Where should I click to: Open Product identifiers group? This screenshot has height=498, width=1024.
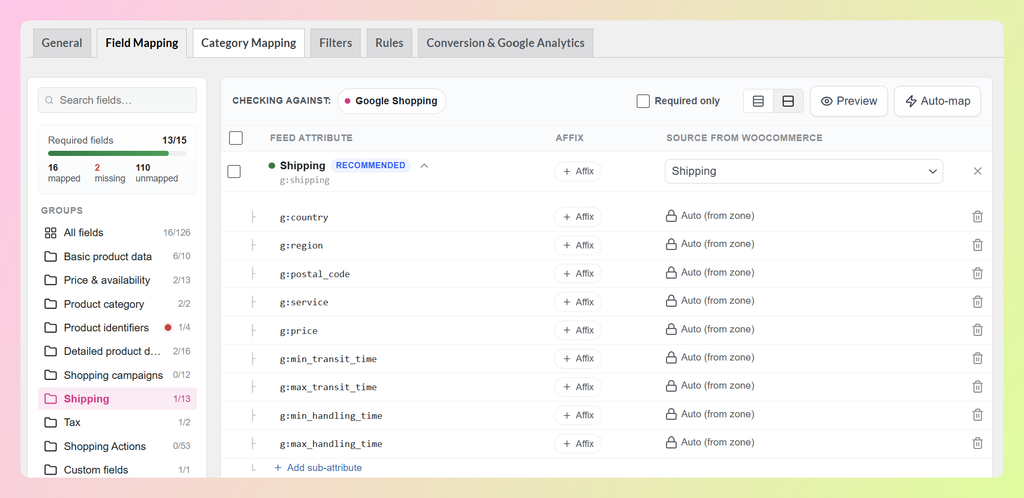[117, 328]
